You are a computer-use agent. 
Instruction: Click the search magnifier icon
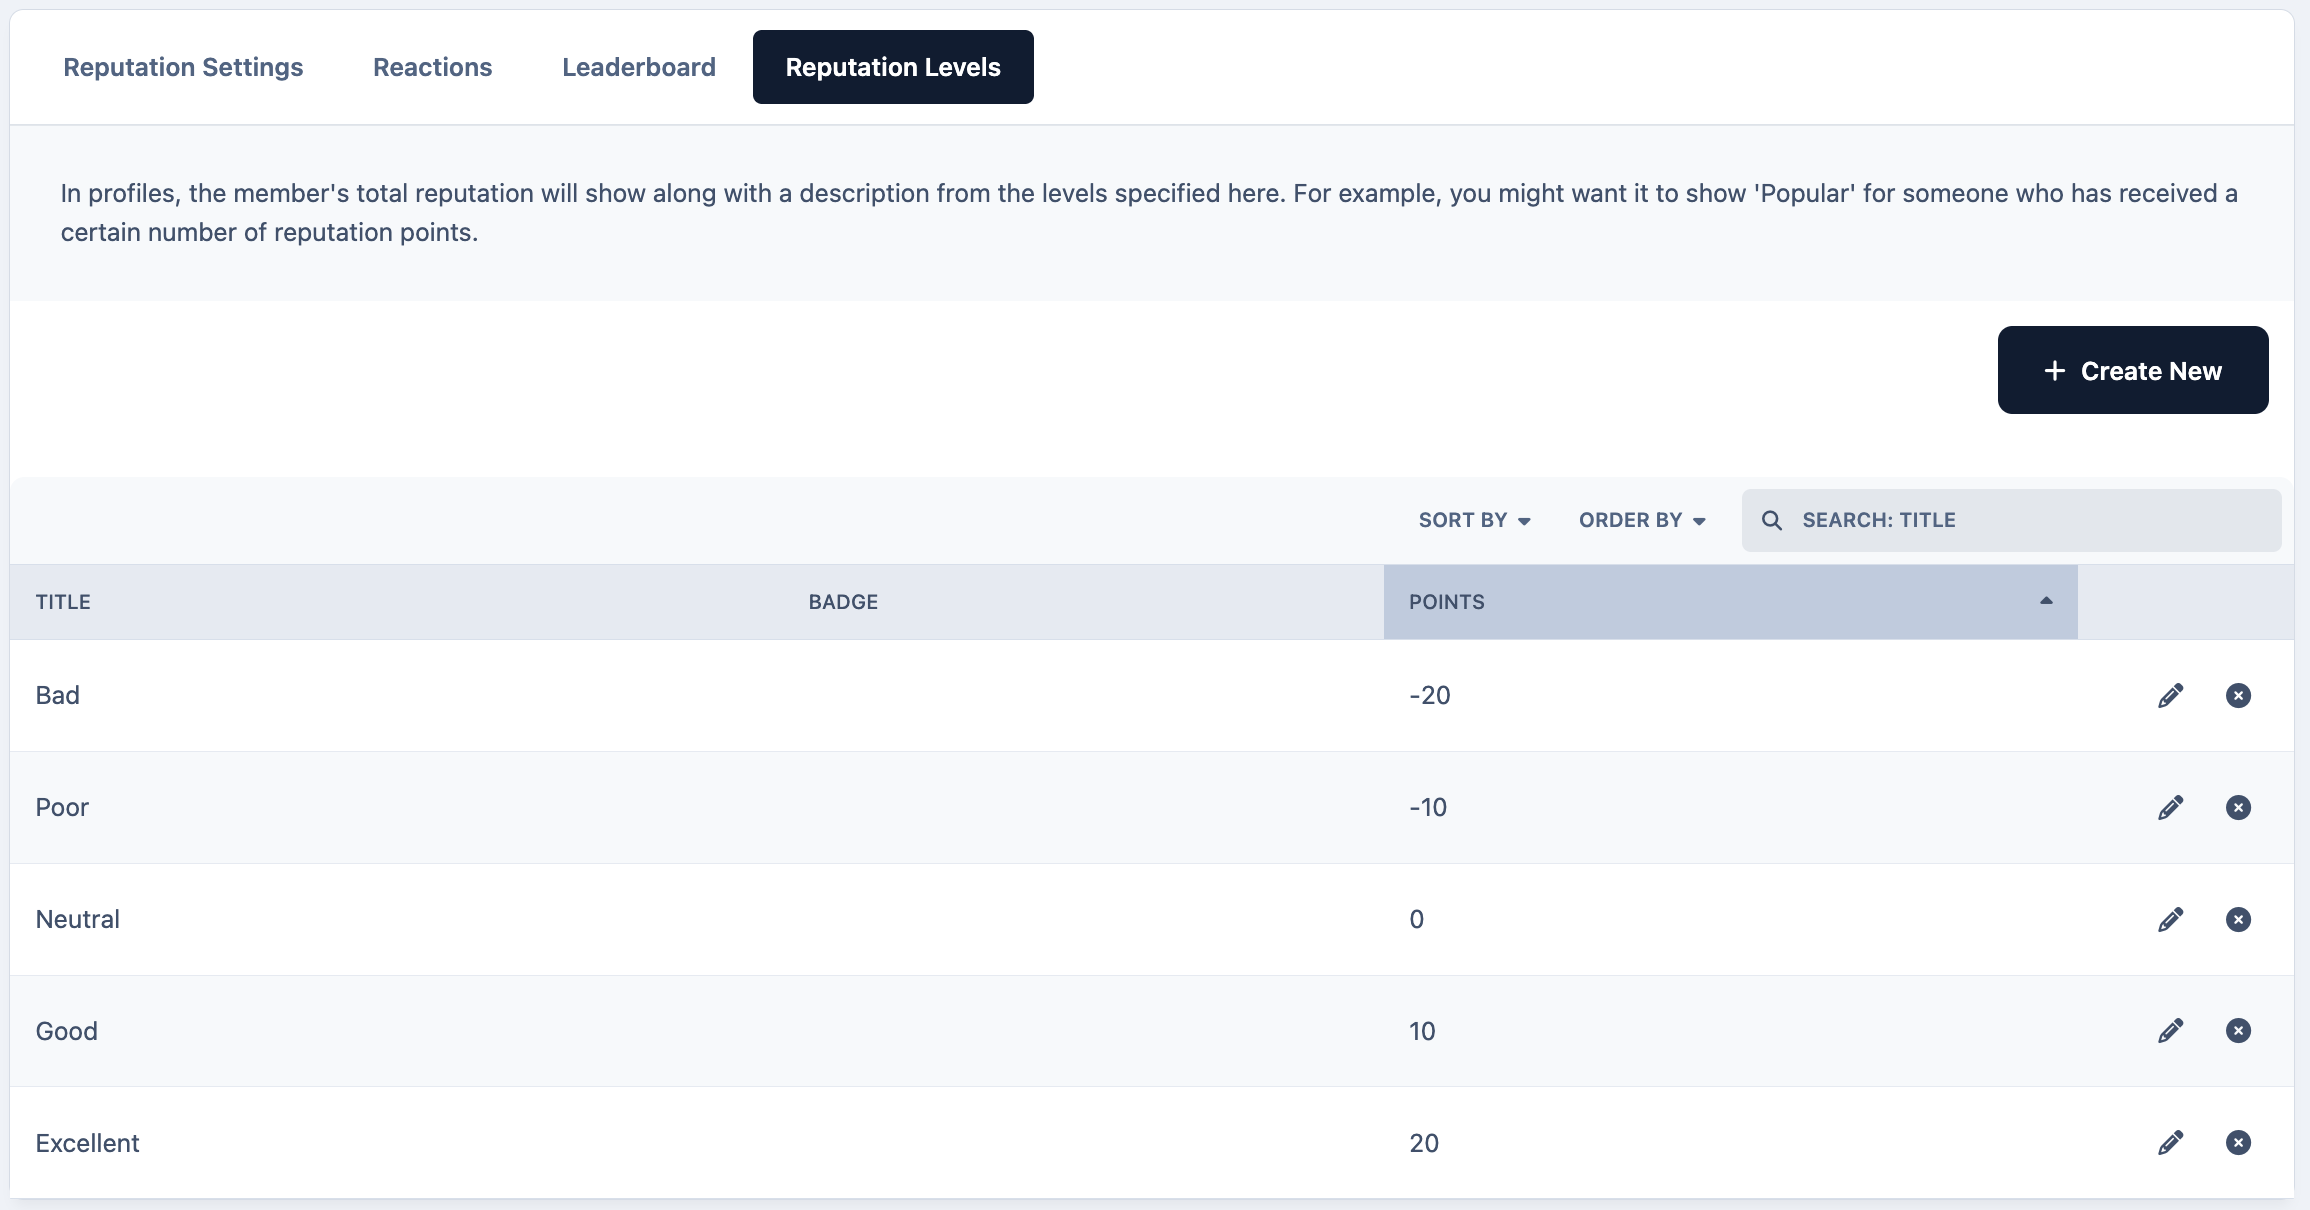[1771, 520]
